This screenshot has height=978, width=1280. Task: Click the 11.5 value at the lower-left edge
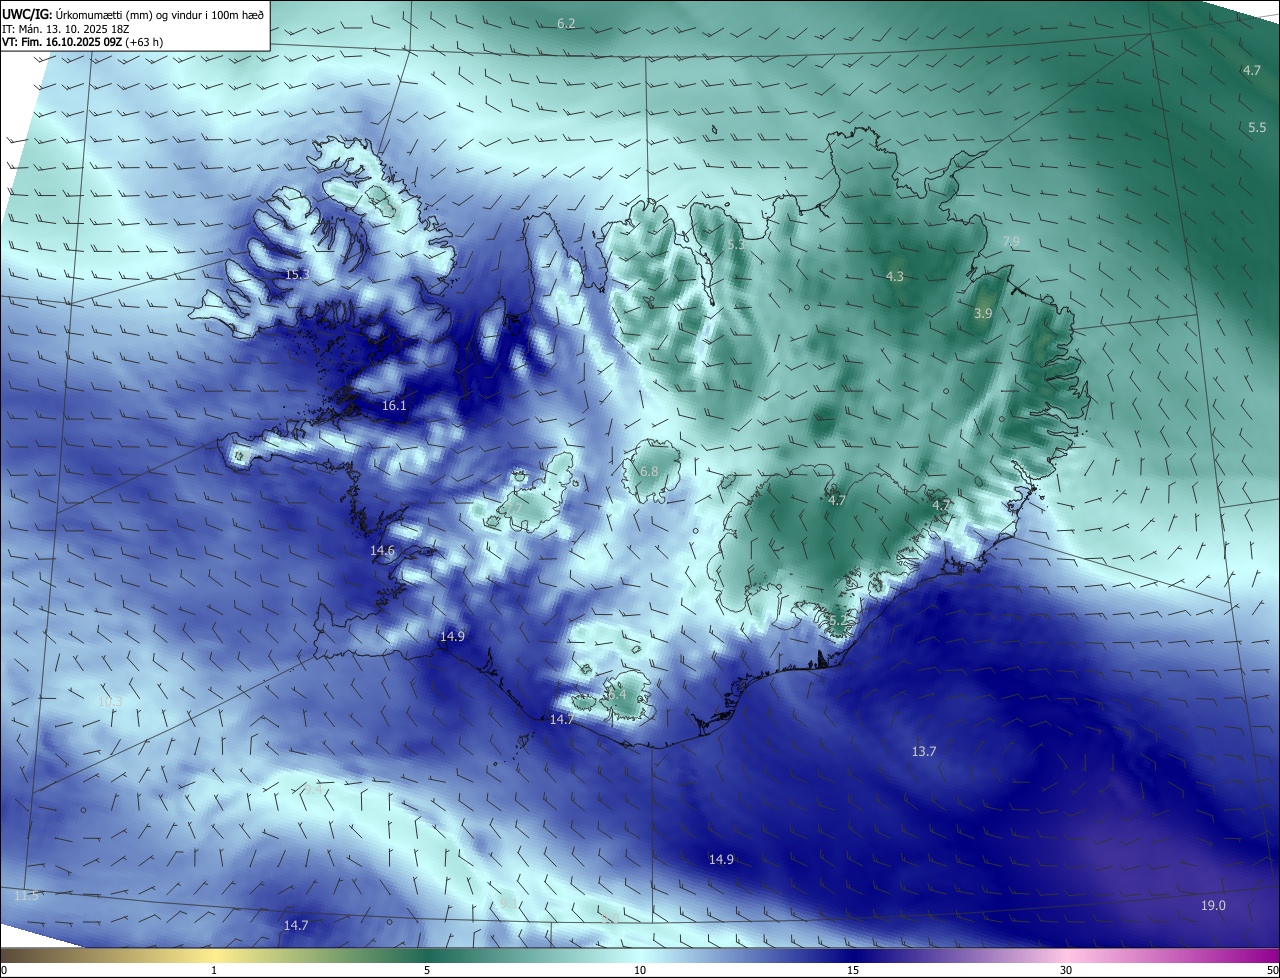26,896
